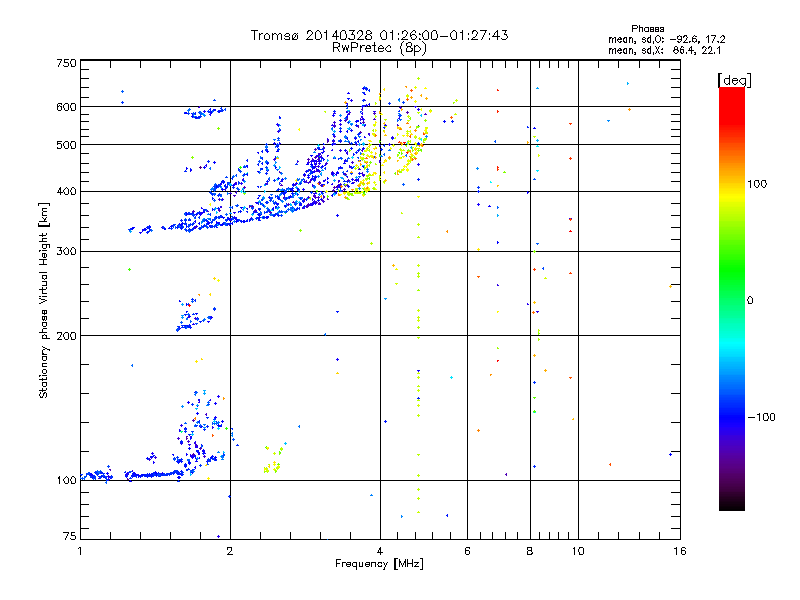Click the colorbar tick label "-100"
800x600 pixels.
pos(761,417)
